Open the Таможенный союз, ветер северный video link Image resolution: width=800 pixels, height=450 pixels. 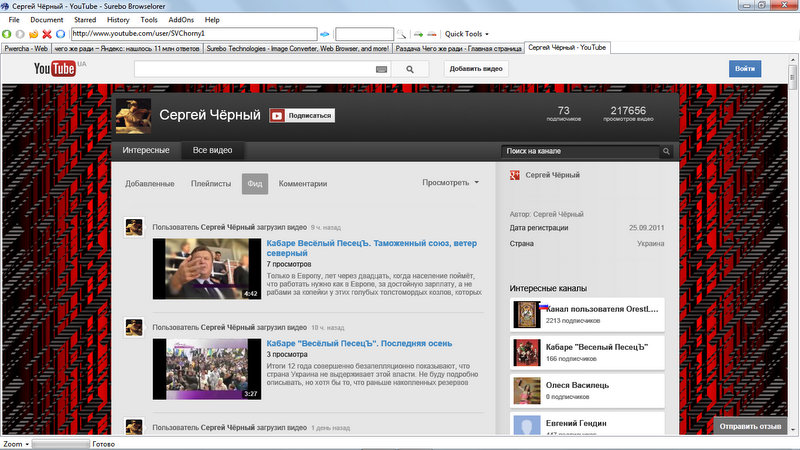click(371, 248)
